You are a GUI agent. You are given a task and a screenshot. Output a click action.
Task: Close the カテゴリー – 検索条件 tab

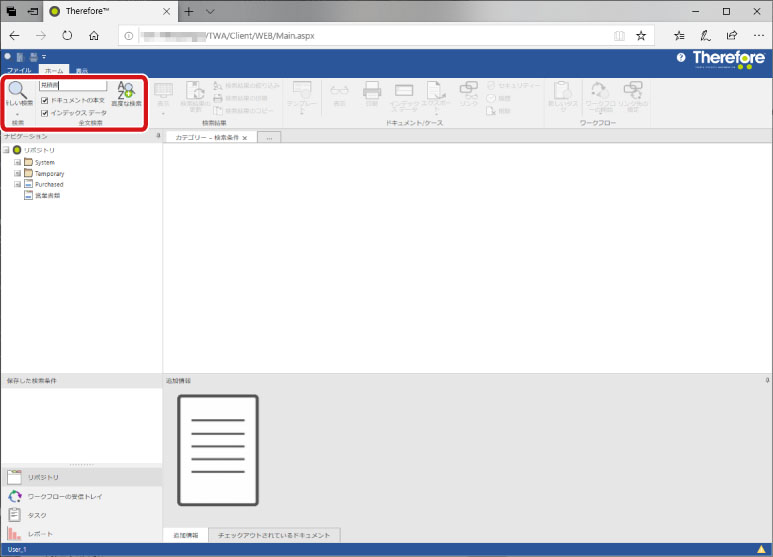coord(245,137)
